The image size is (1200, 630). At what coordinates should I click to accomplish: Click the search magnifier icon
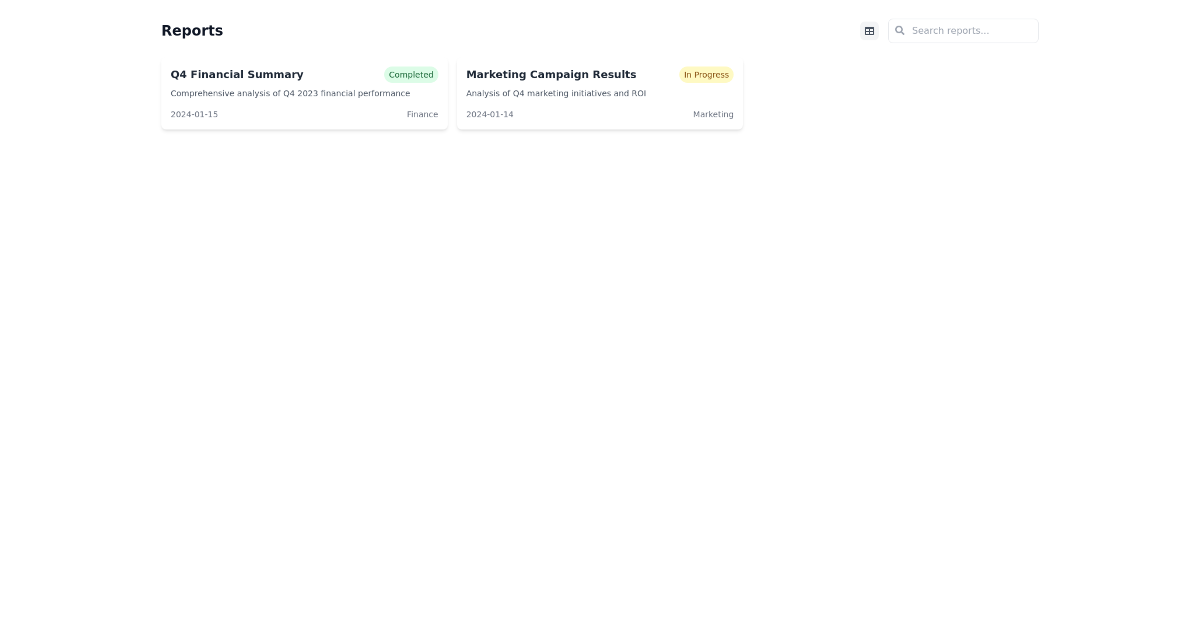(900, 30)
